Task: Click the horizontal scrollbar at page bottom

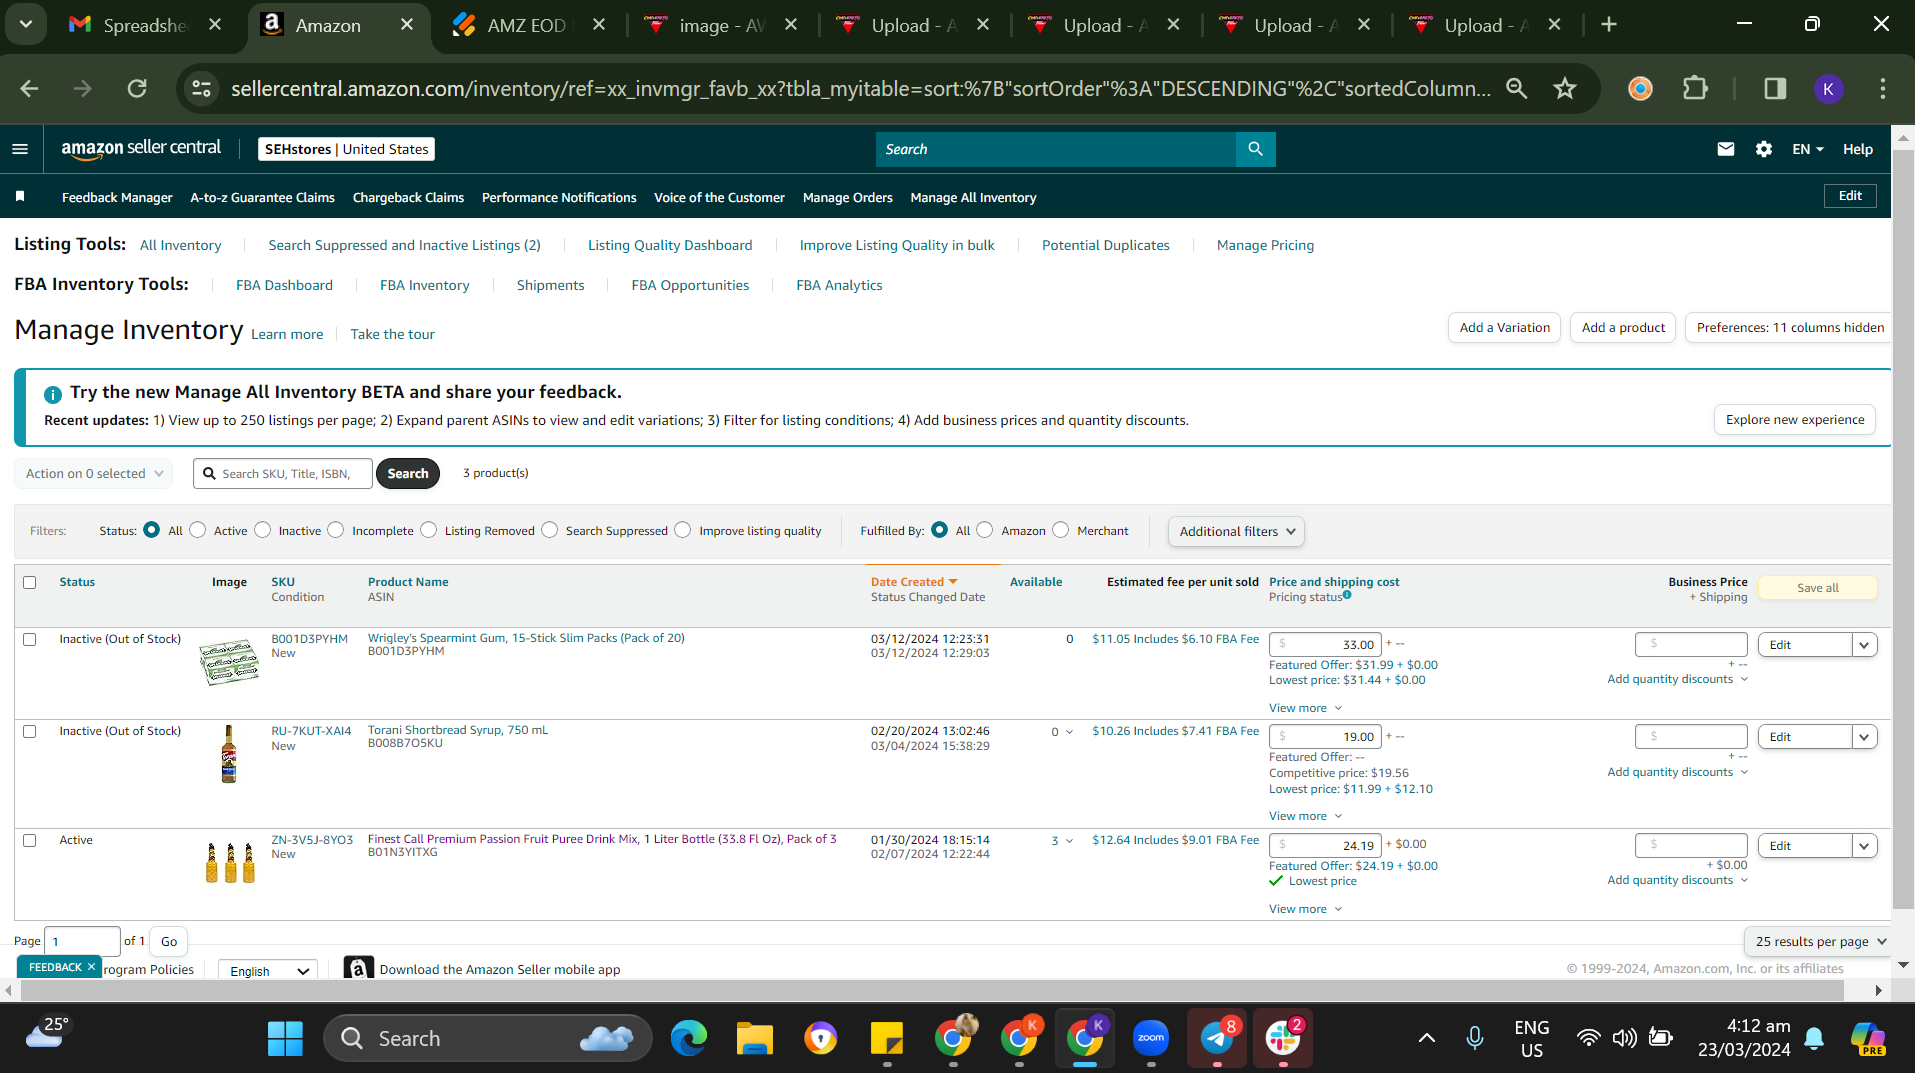Action: coord(932,990)
